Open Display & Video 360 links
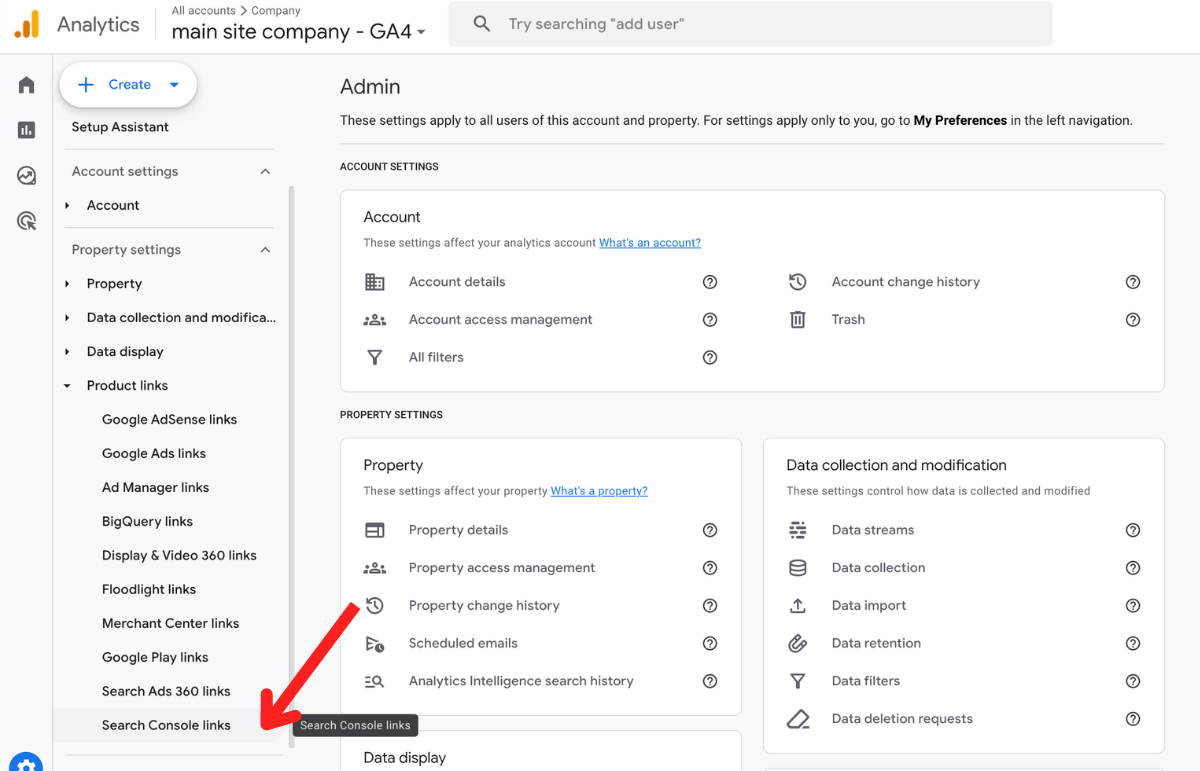The width and height of the screenshot is (1200, 771). (x=179, y=556)
